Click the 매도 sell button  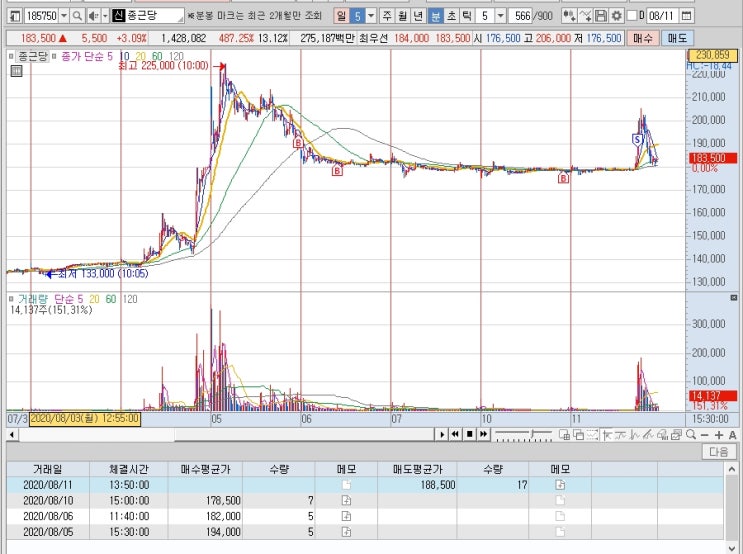(678, 38)
